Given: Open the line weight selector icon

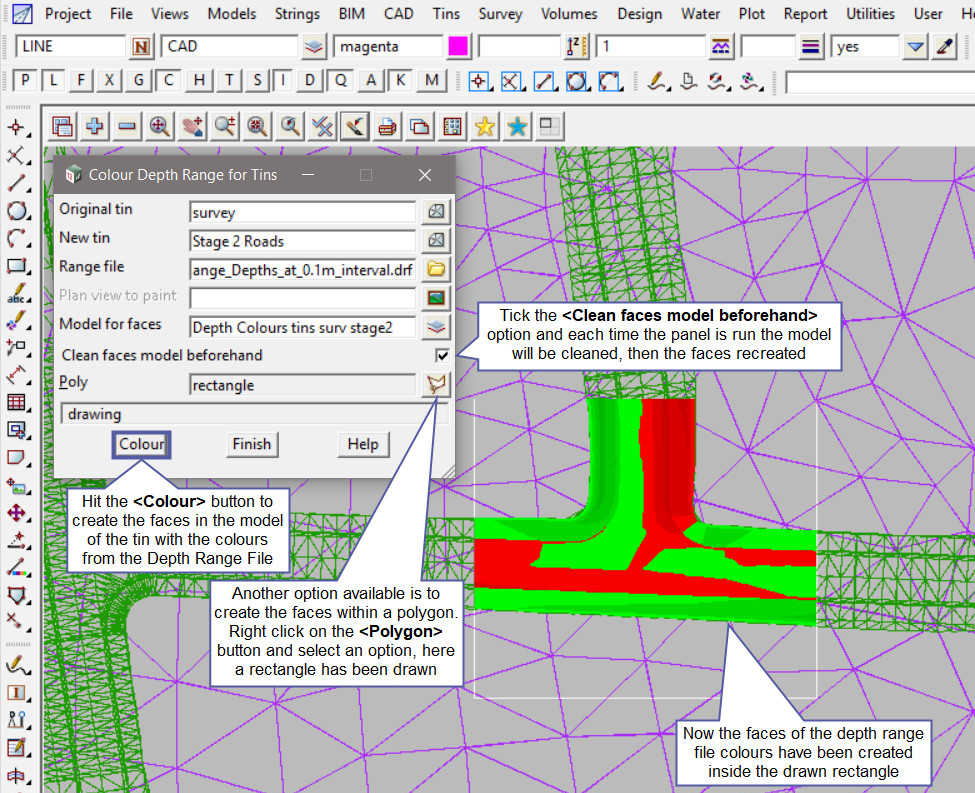Looking at the screenshot, I should [811, 47].
